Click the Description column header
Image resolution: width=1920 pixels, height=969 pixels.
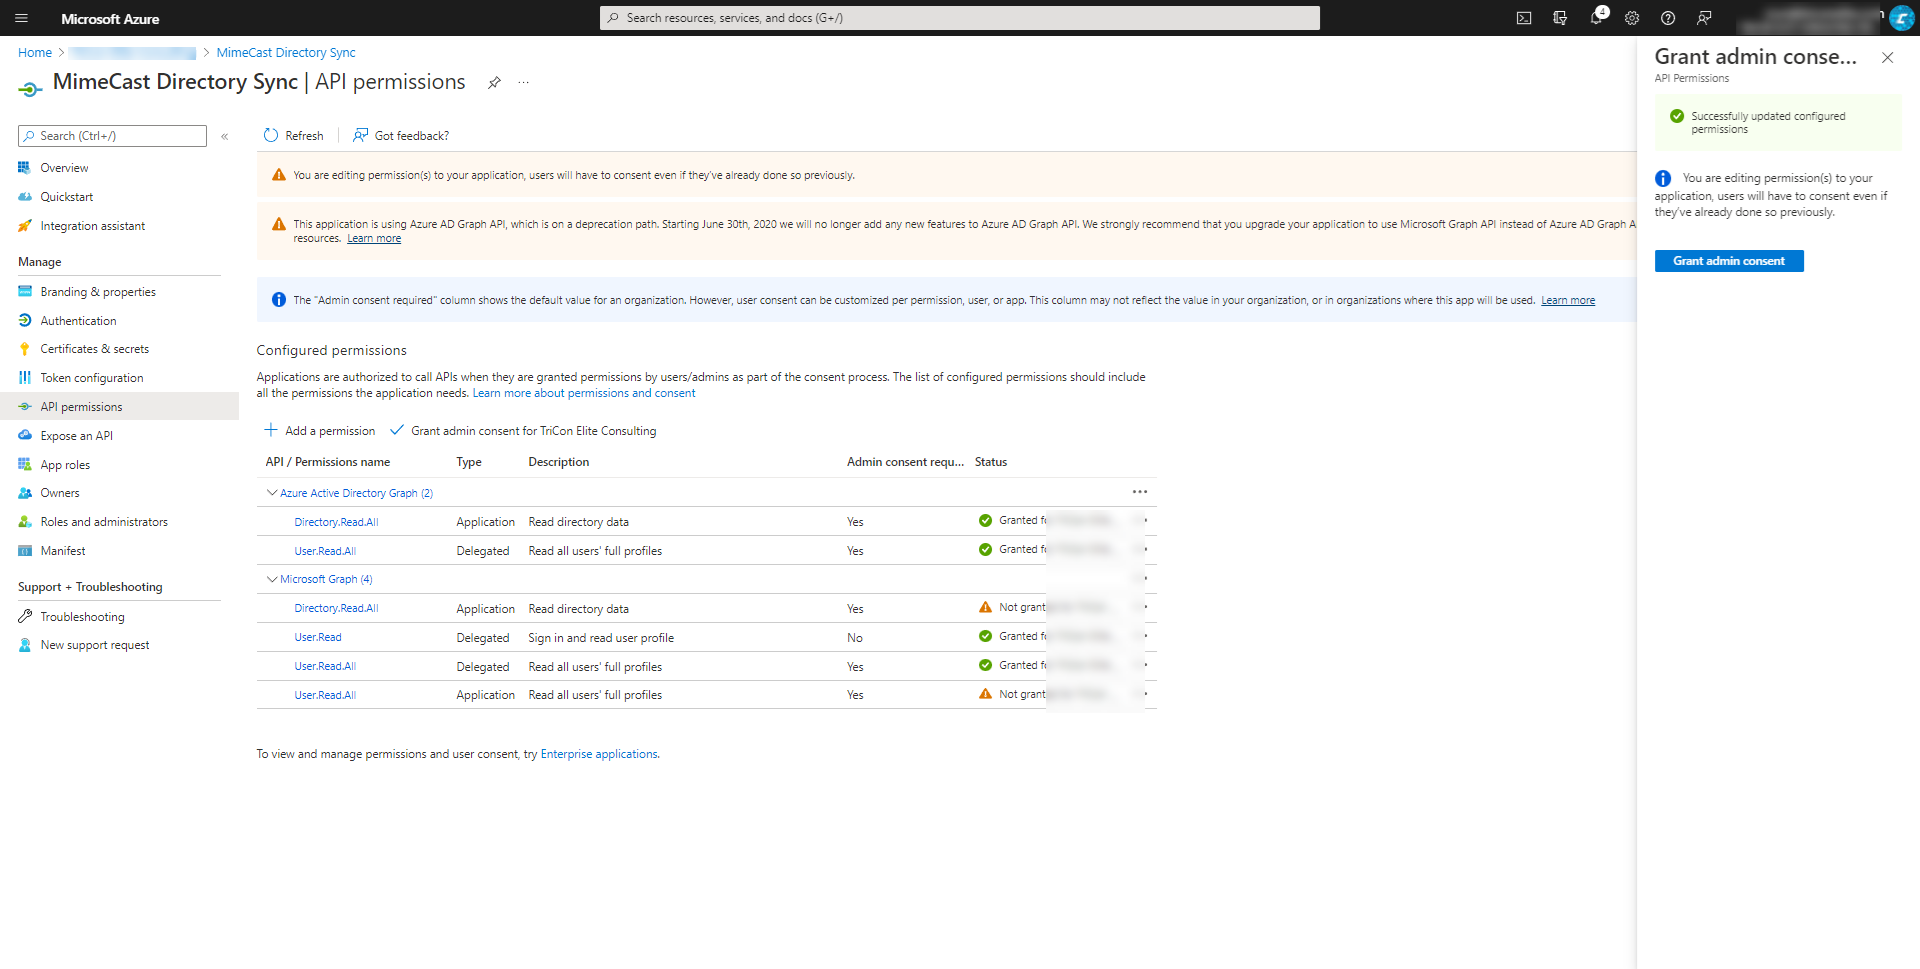[x=559, y=462]
